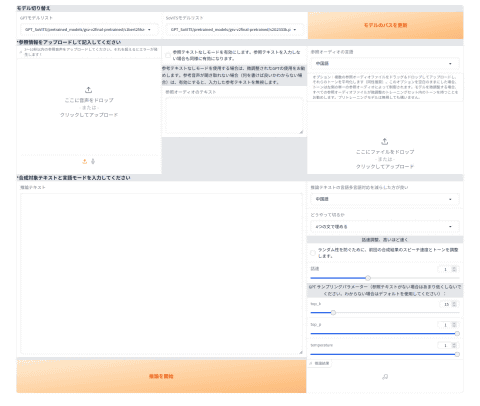
Task: Click the top_k slider handle
Action: pos(333,312)
